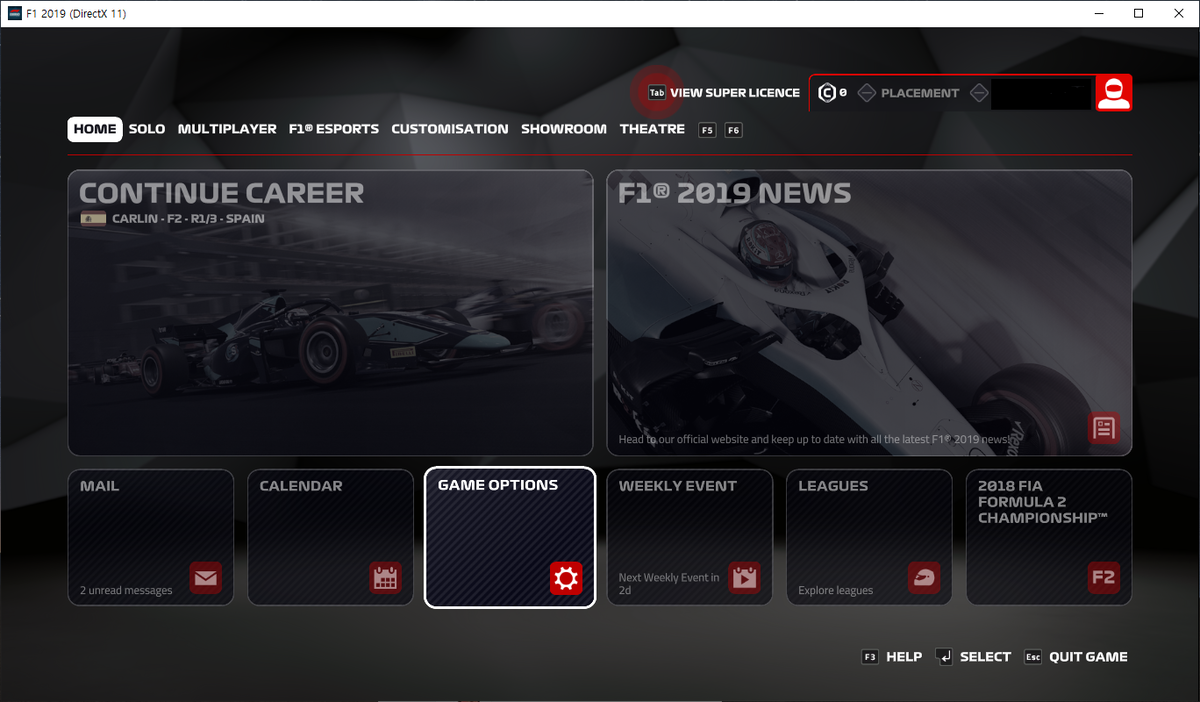Select the CONTINUE CAREER tile
This screenshot has height=702, width=1200.
(x=330, y=312)
